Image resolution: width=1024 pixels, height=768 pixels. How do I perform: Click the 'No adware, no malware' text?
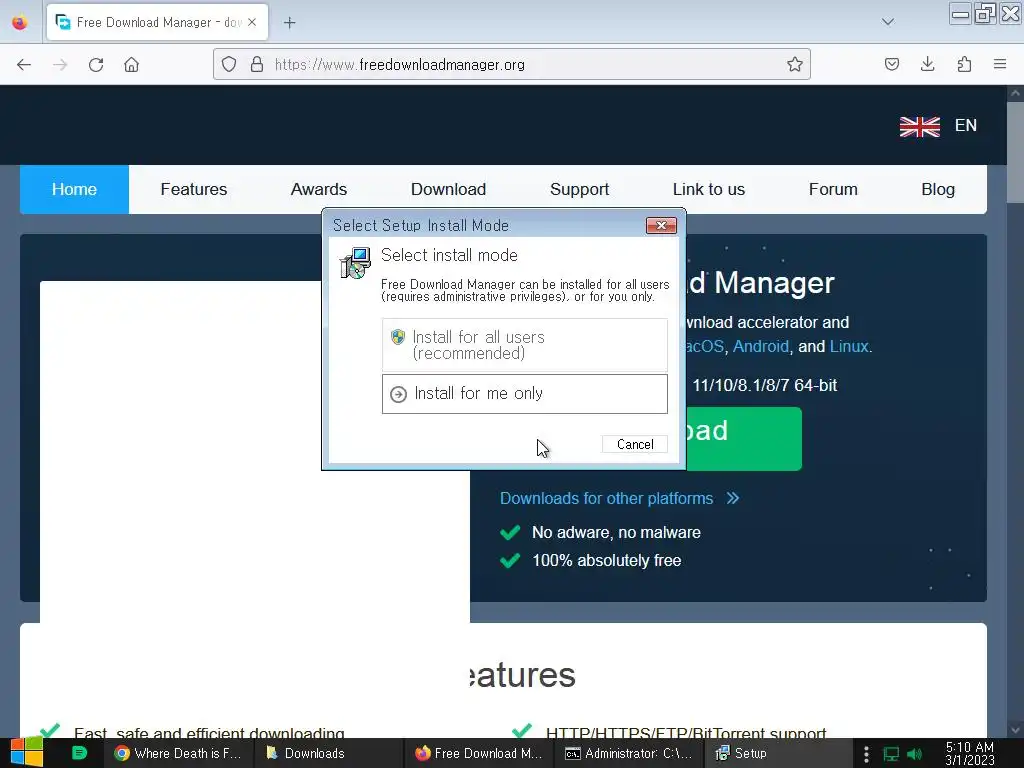(616, 532)
